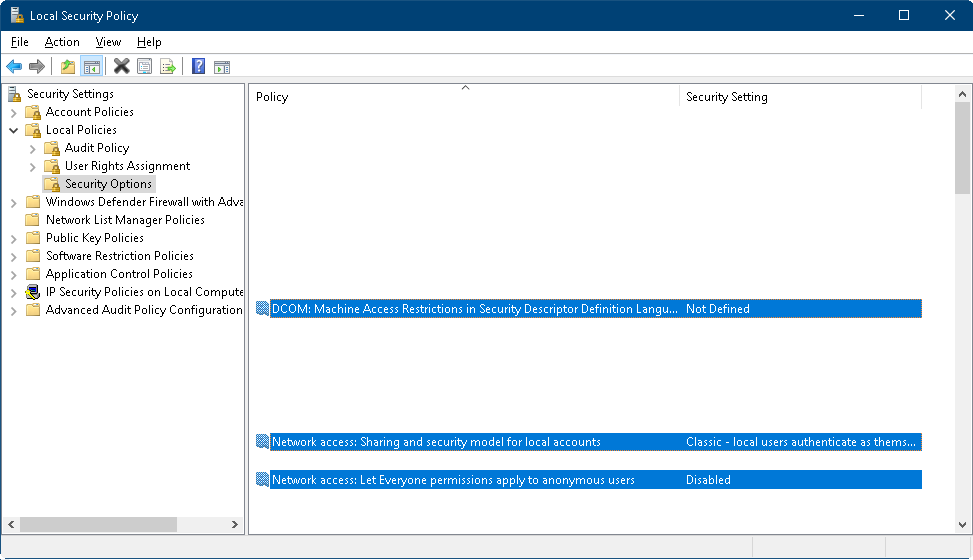
Task: Collapse the Local Policies tree node
Action: coord(14,130)
